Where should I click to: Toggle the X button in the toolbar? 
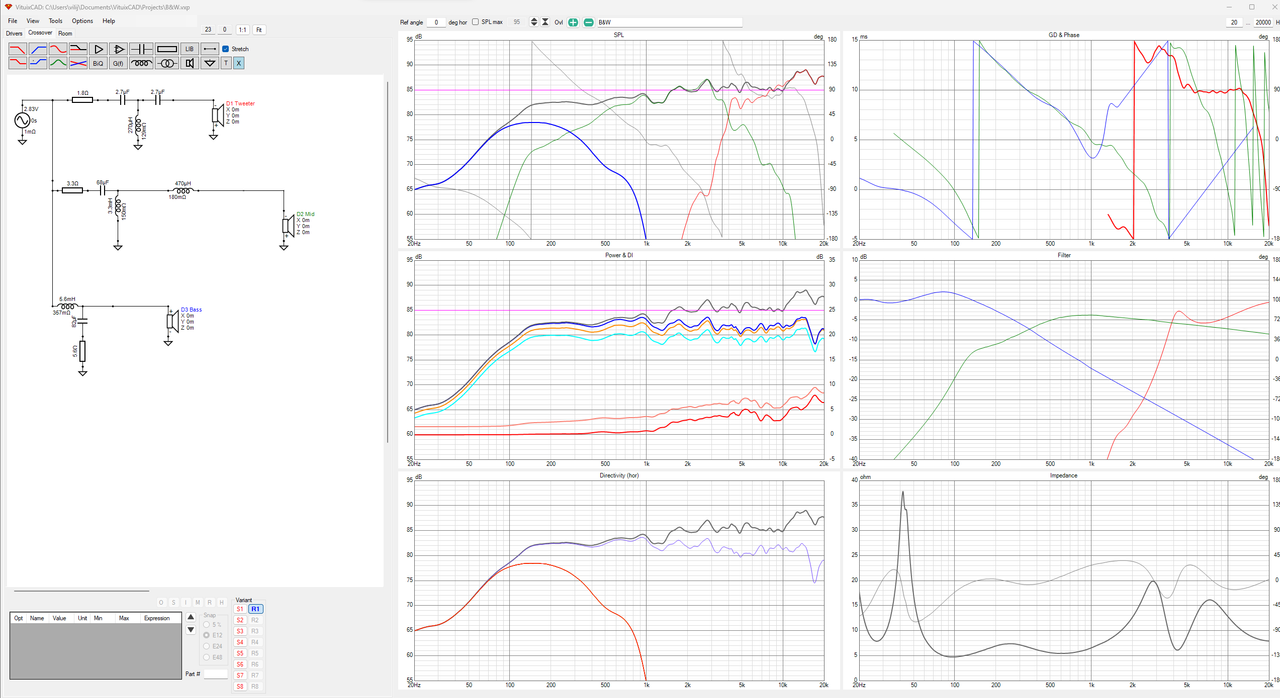click(x=239, y=63)
